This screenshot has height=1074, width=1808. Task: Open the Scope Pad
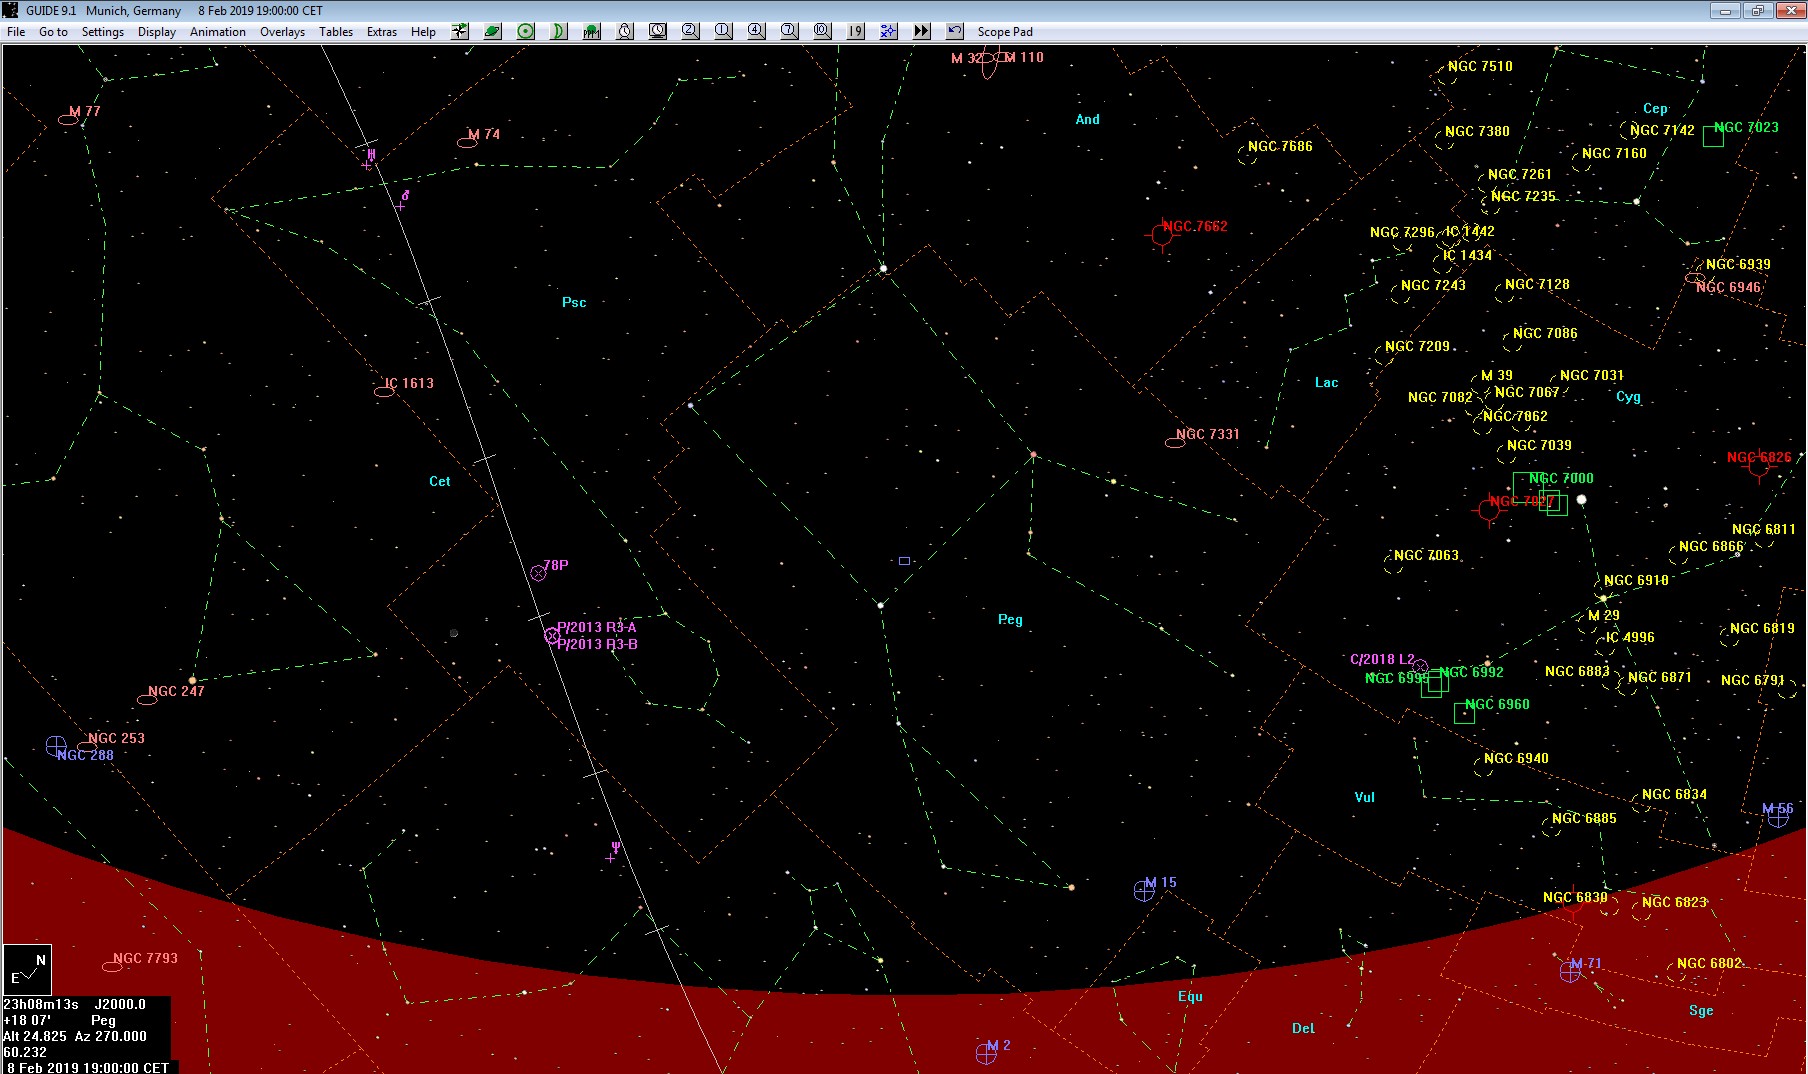pos(1005,32)
